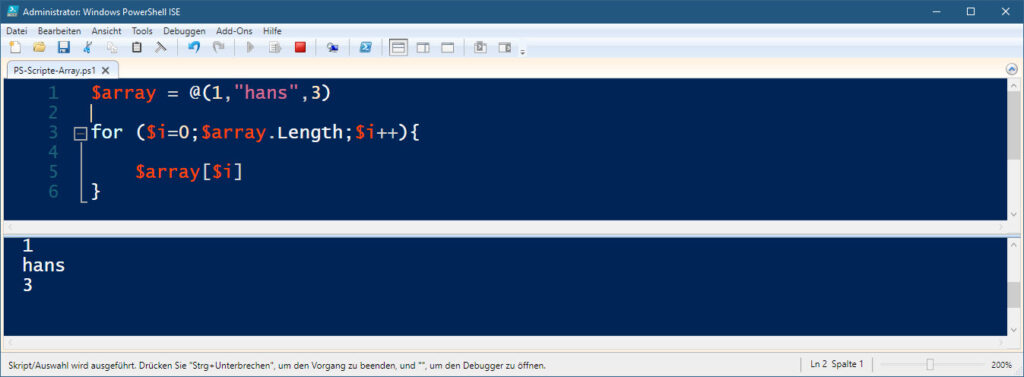The height and width of the screenshot is (377, 1024).
Task: Open the Ansicht menu
Action: (x=106, y=31)
